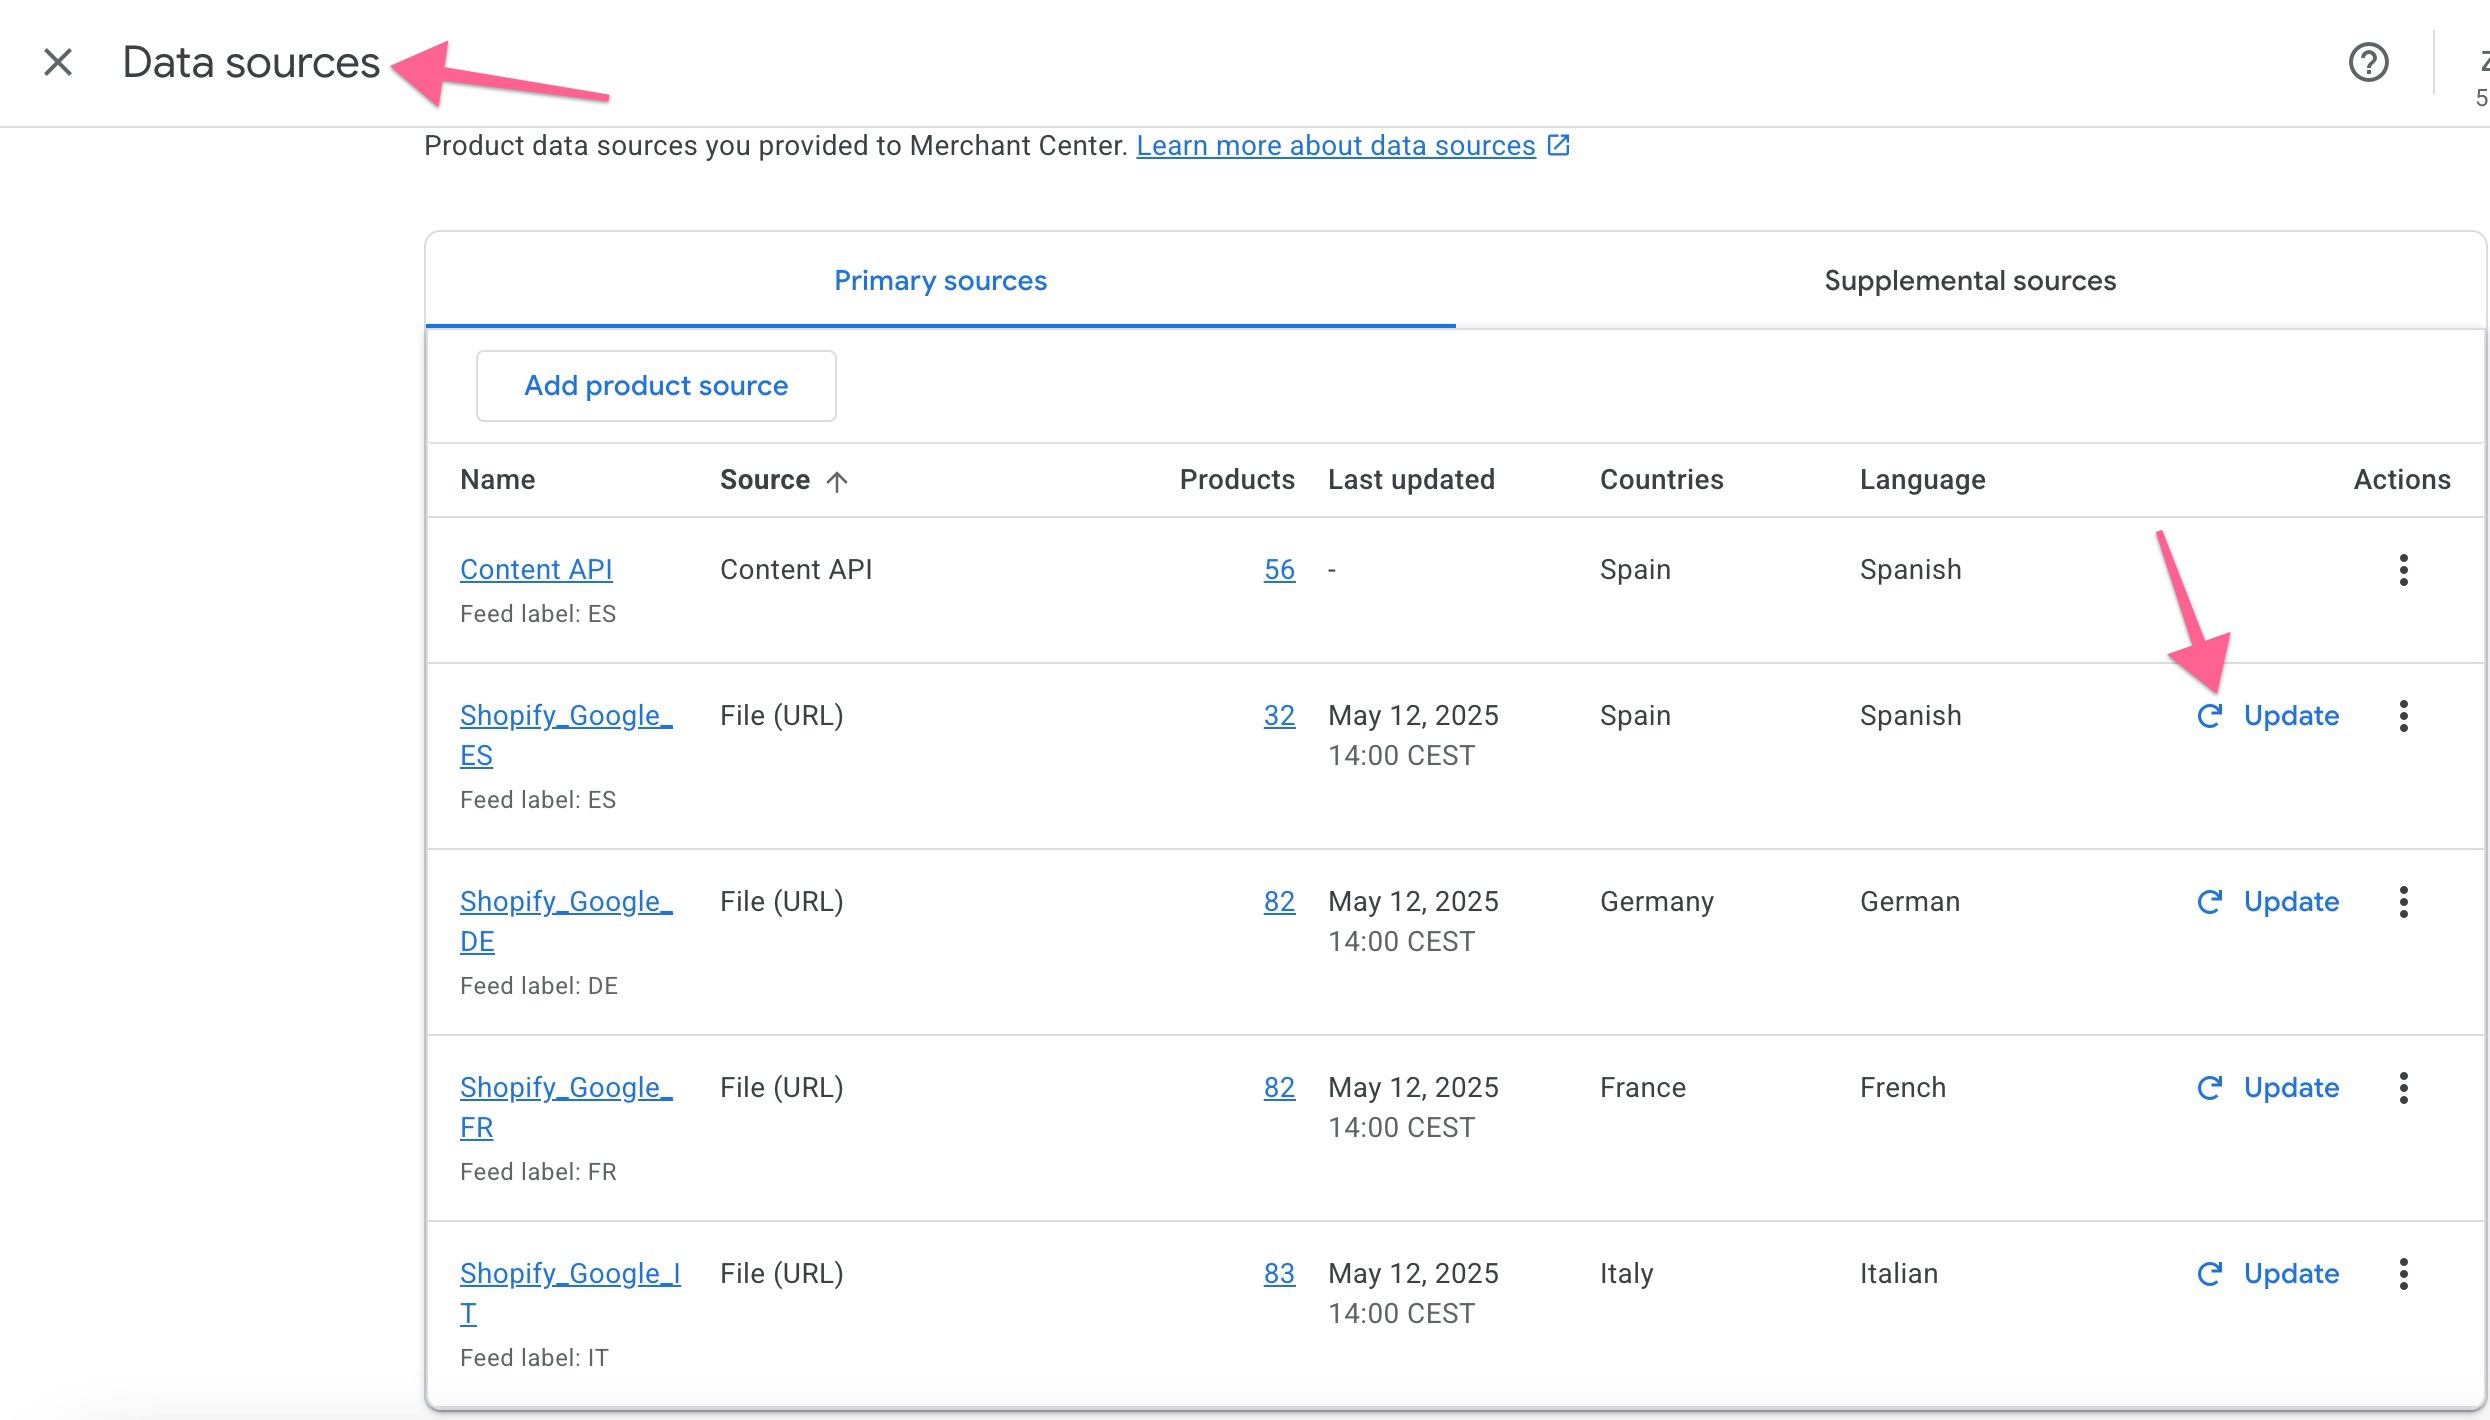Open Shopify_Google_ES data source
This screenshot has height=1420, width=2490.
pos(566,735)
